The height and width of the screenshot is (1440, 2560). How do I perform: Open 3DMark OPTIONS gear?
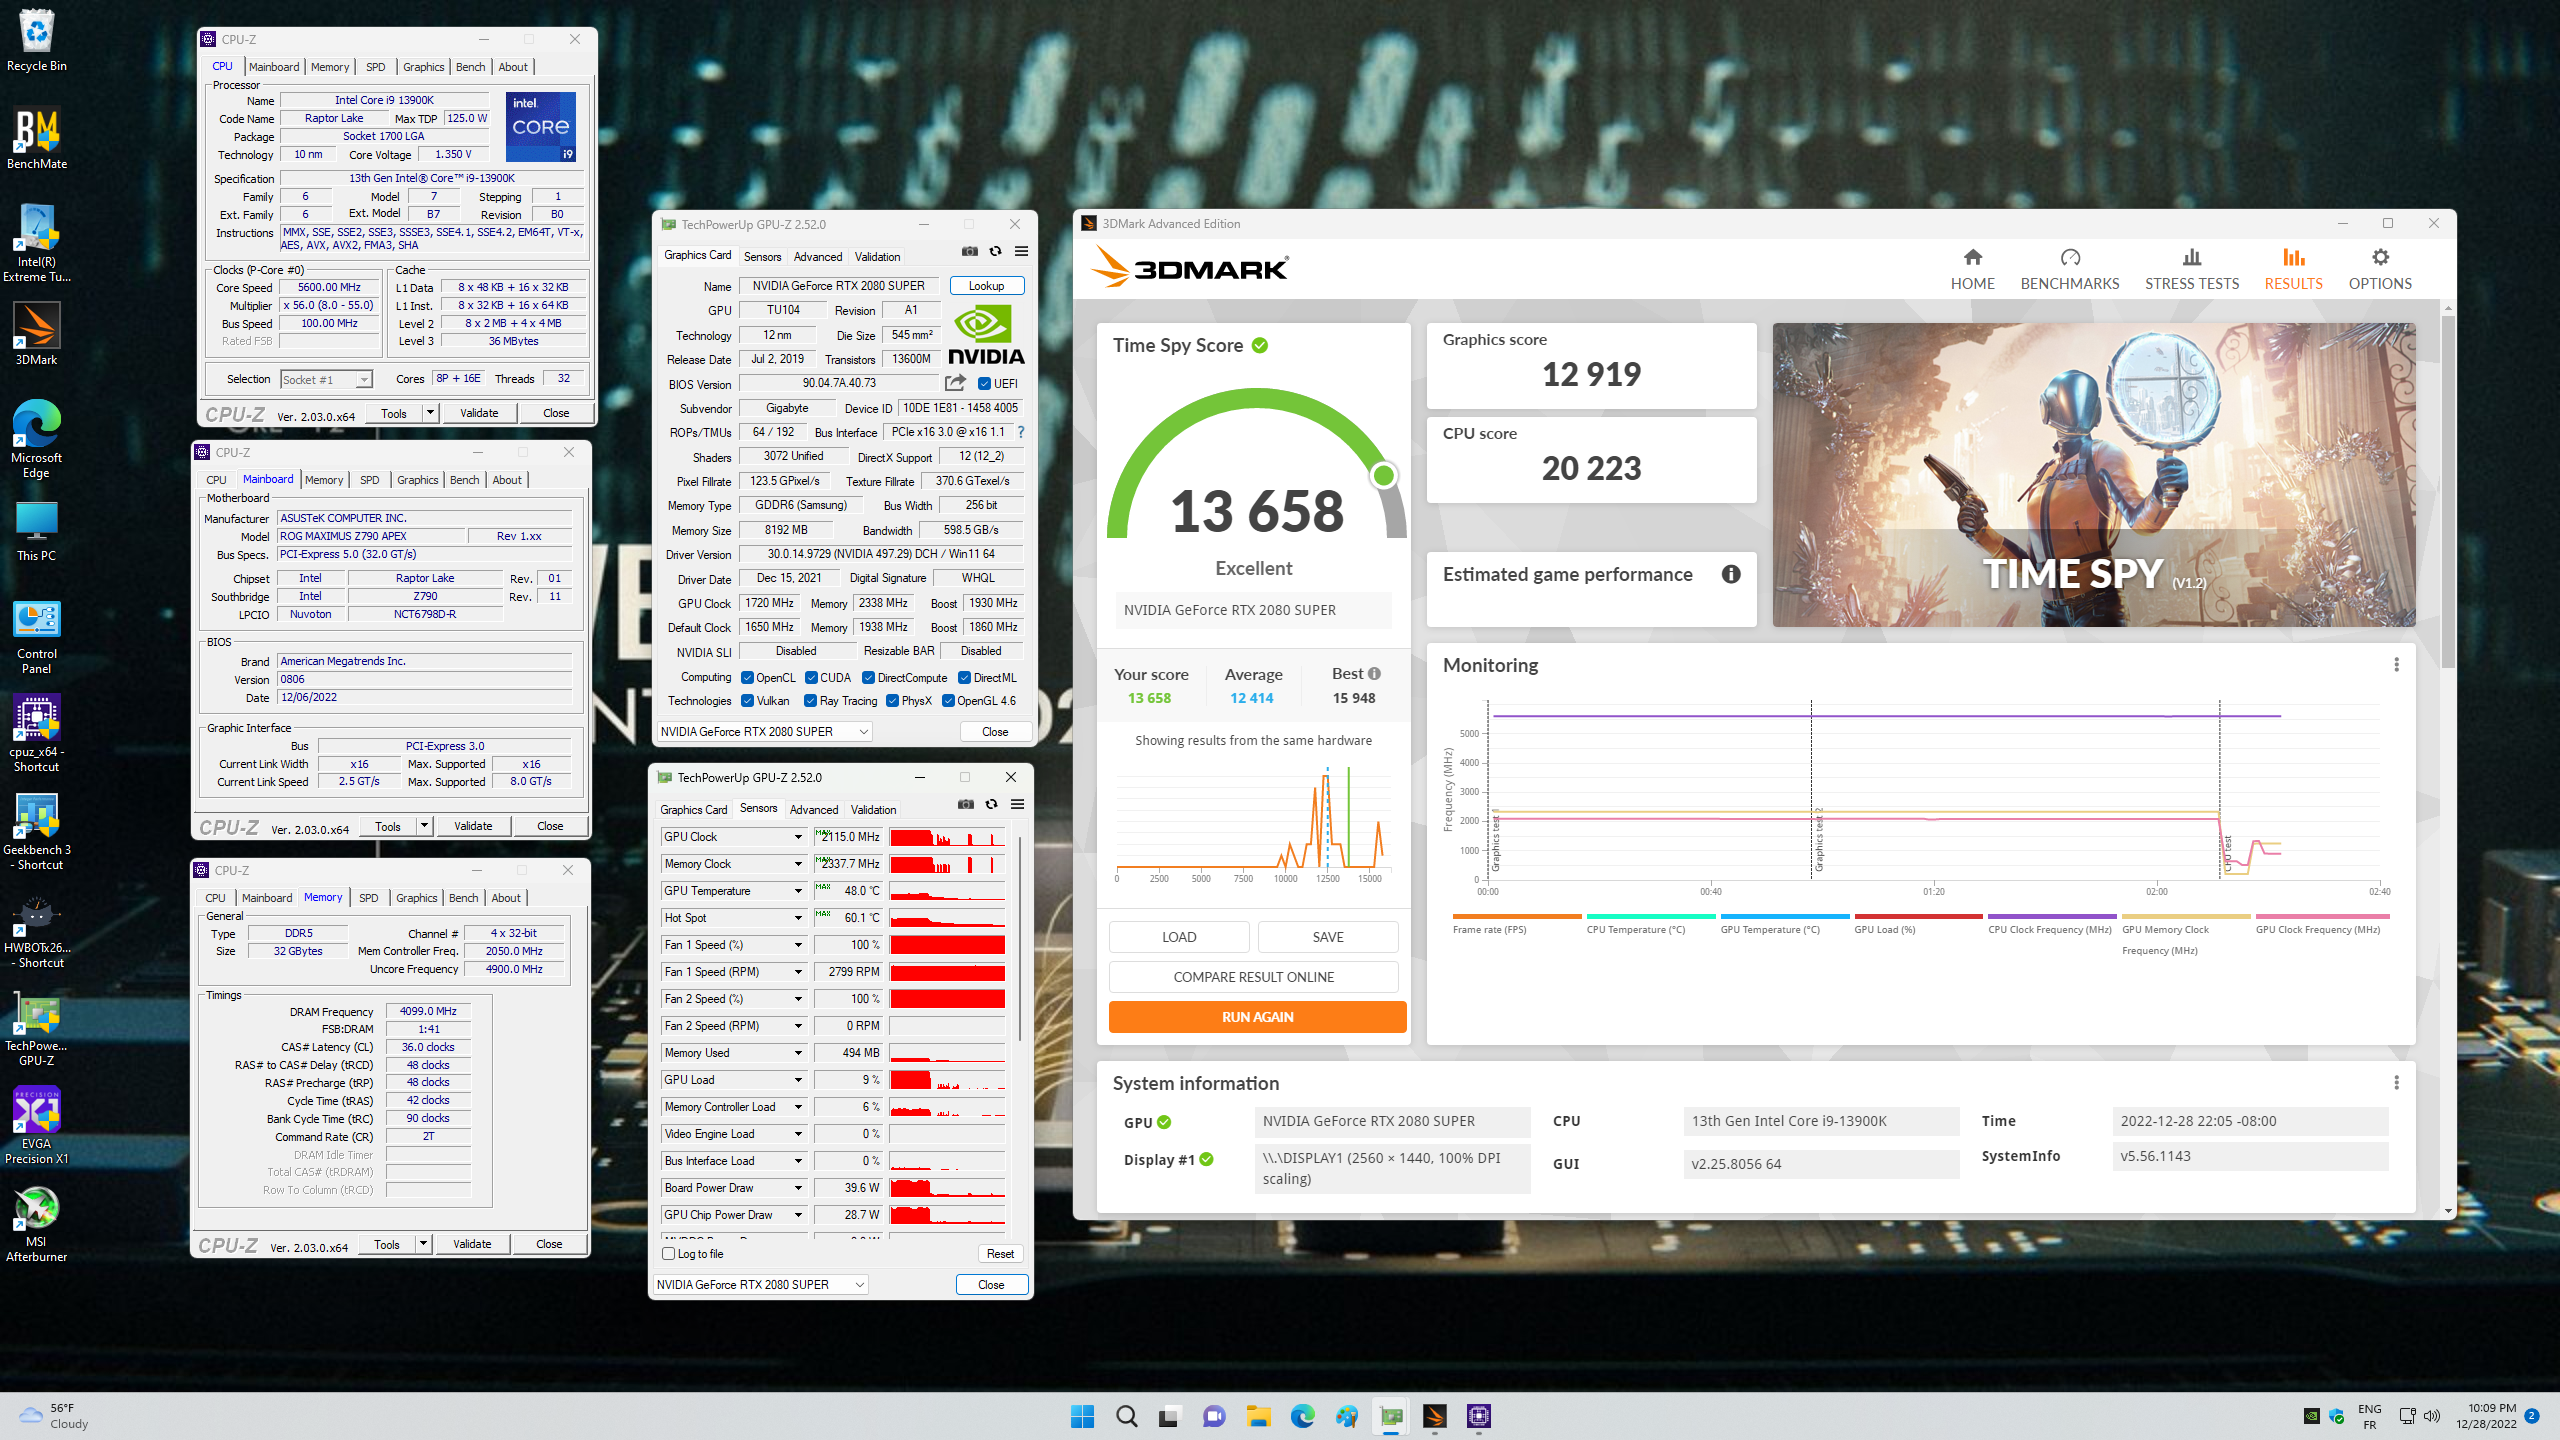(x=2380, y=269)
